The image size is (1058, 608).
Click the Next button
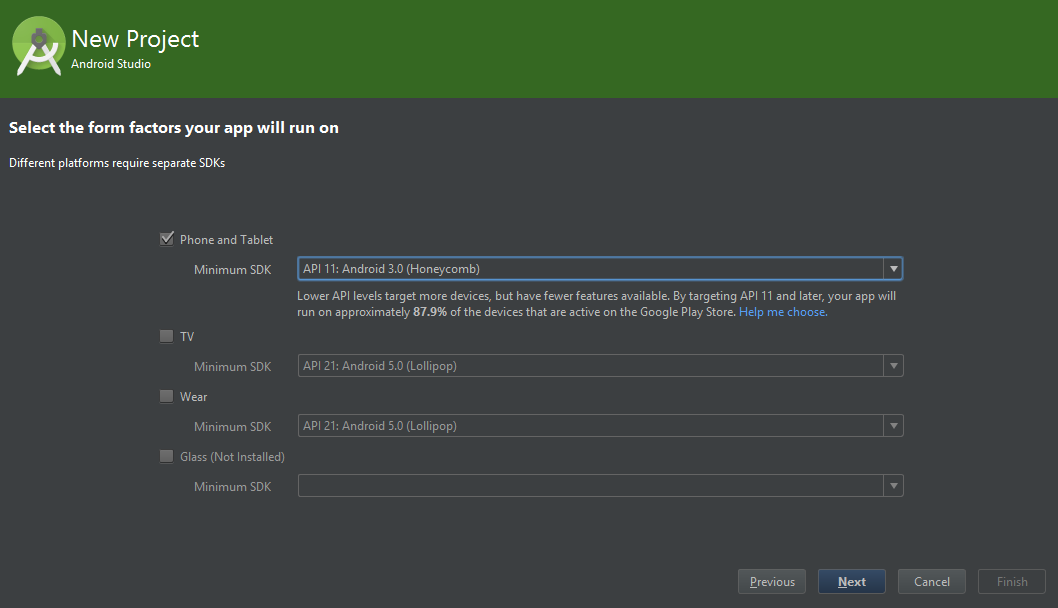(x=851, y=581)
